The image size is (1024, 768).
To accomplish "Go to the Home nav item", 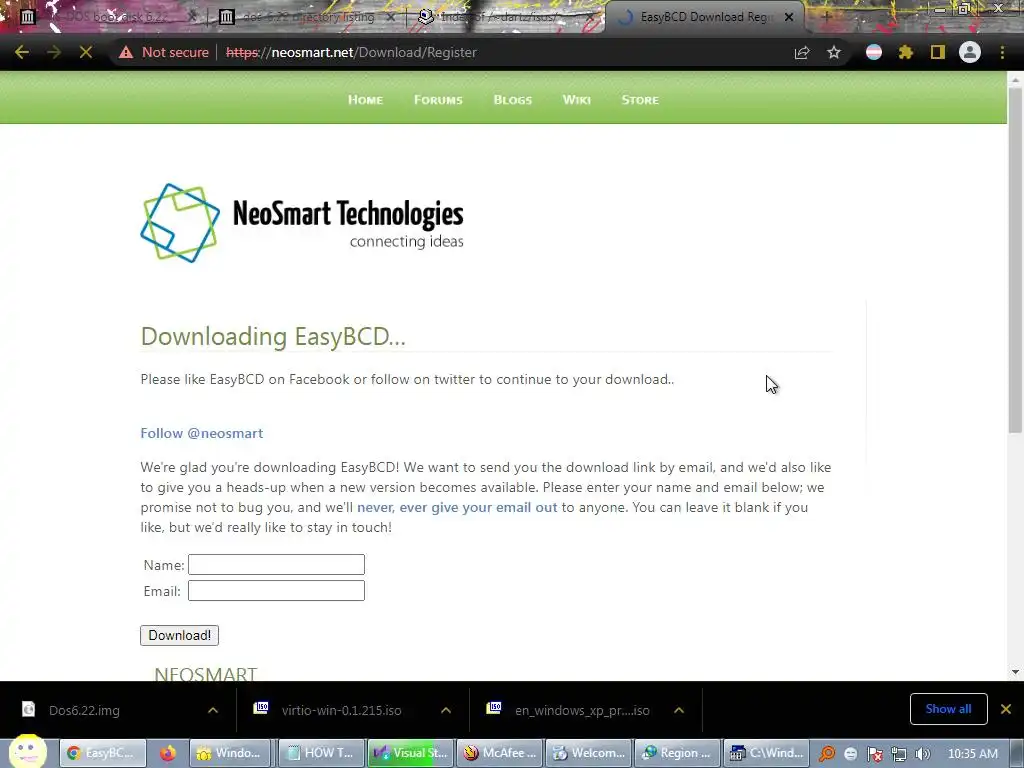I will click(365, 100).
